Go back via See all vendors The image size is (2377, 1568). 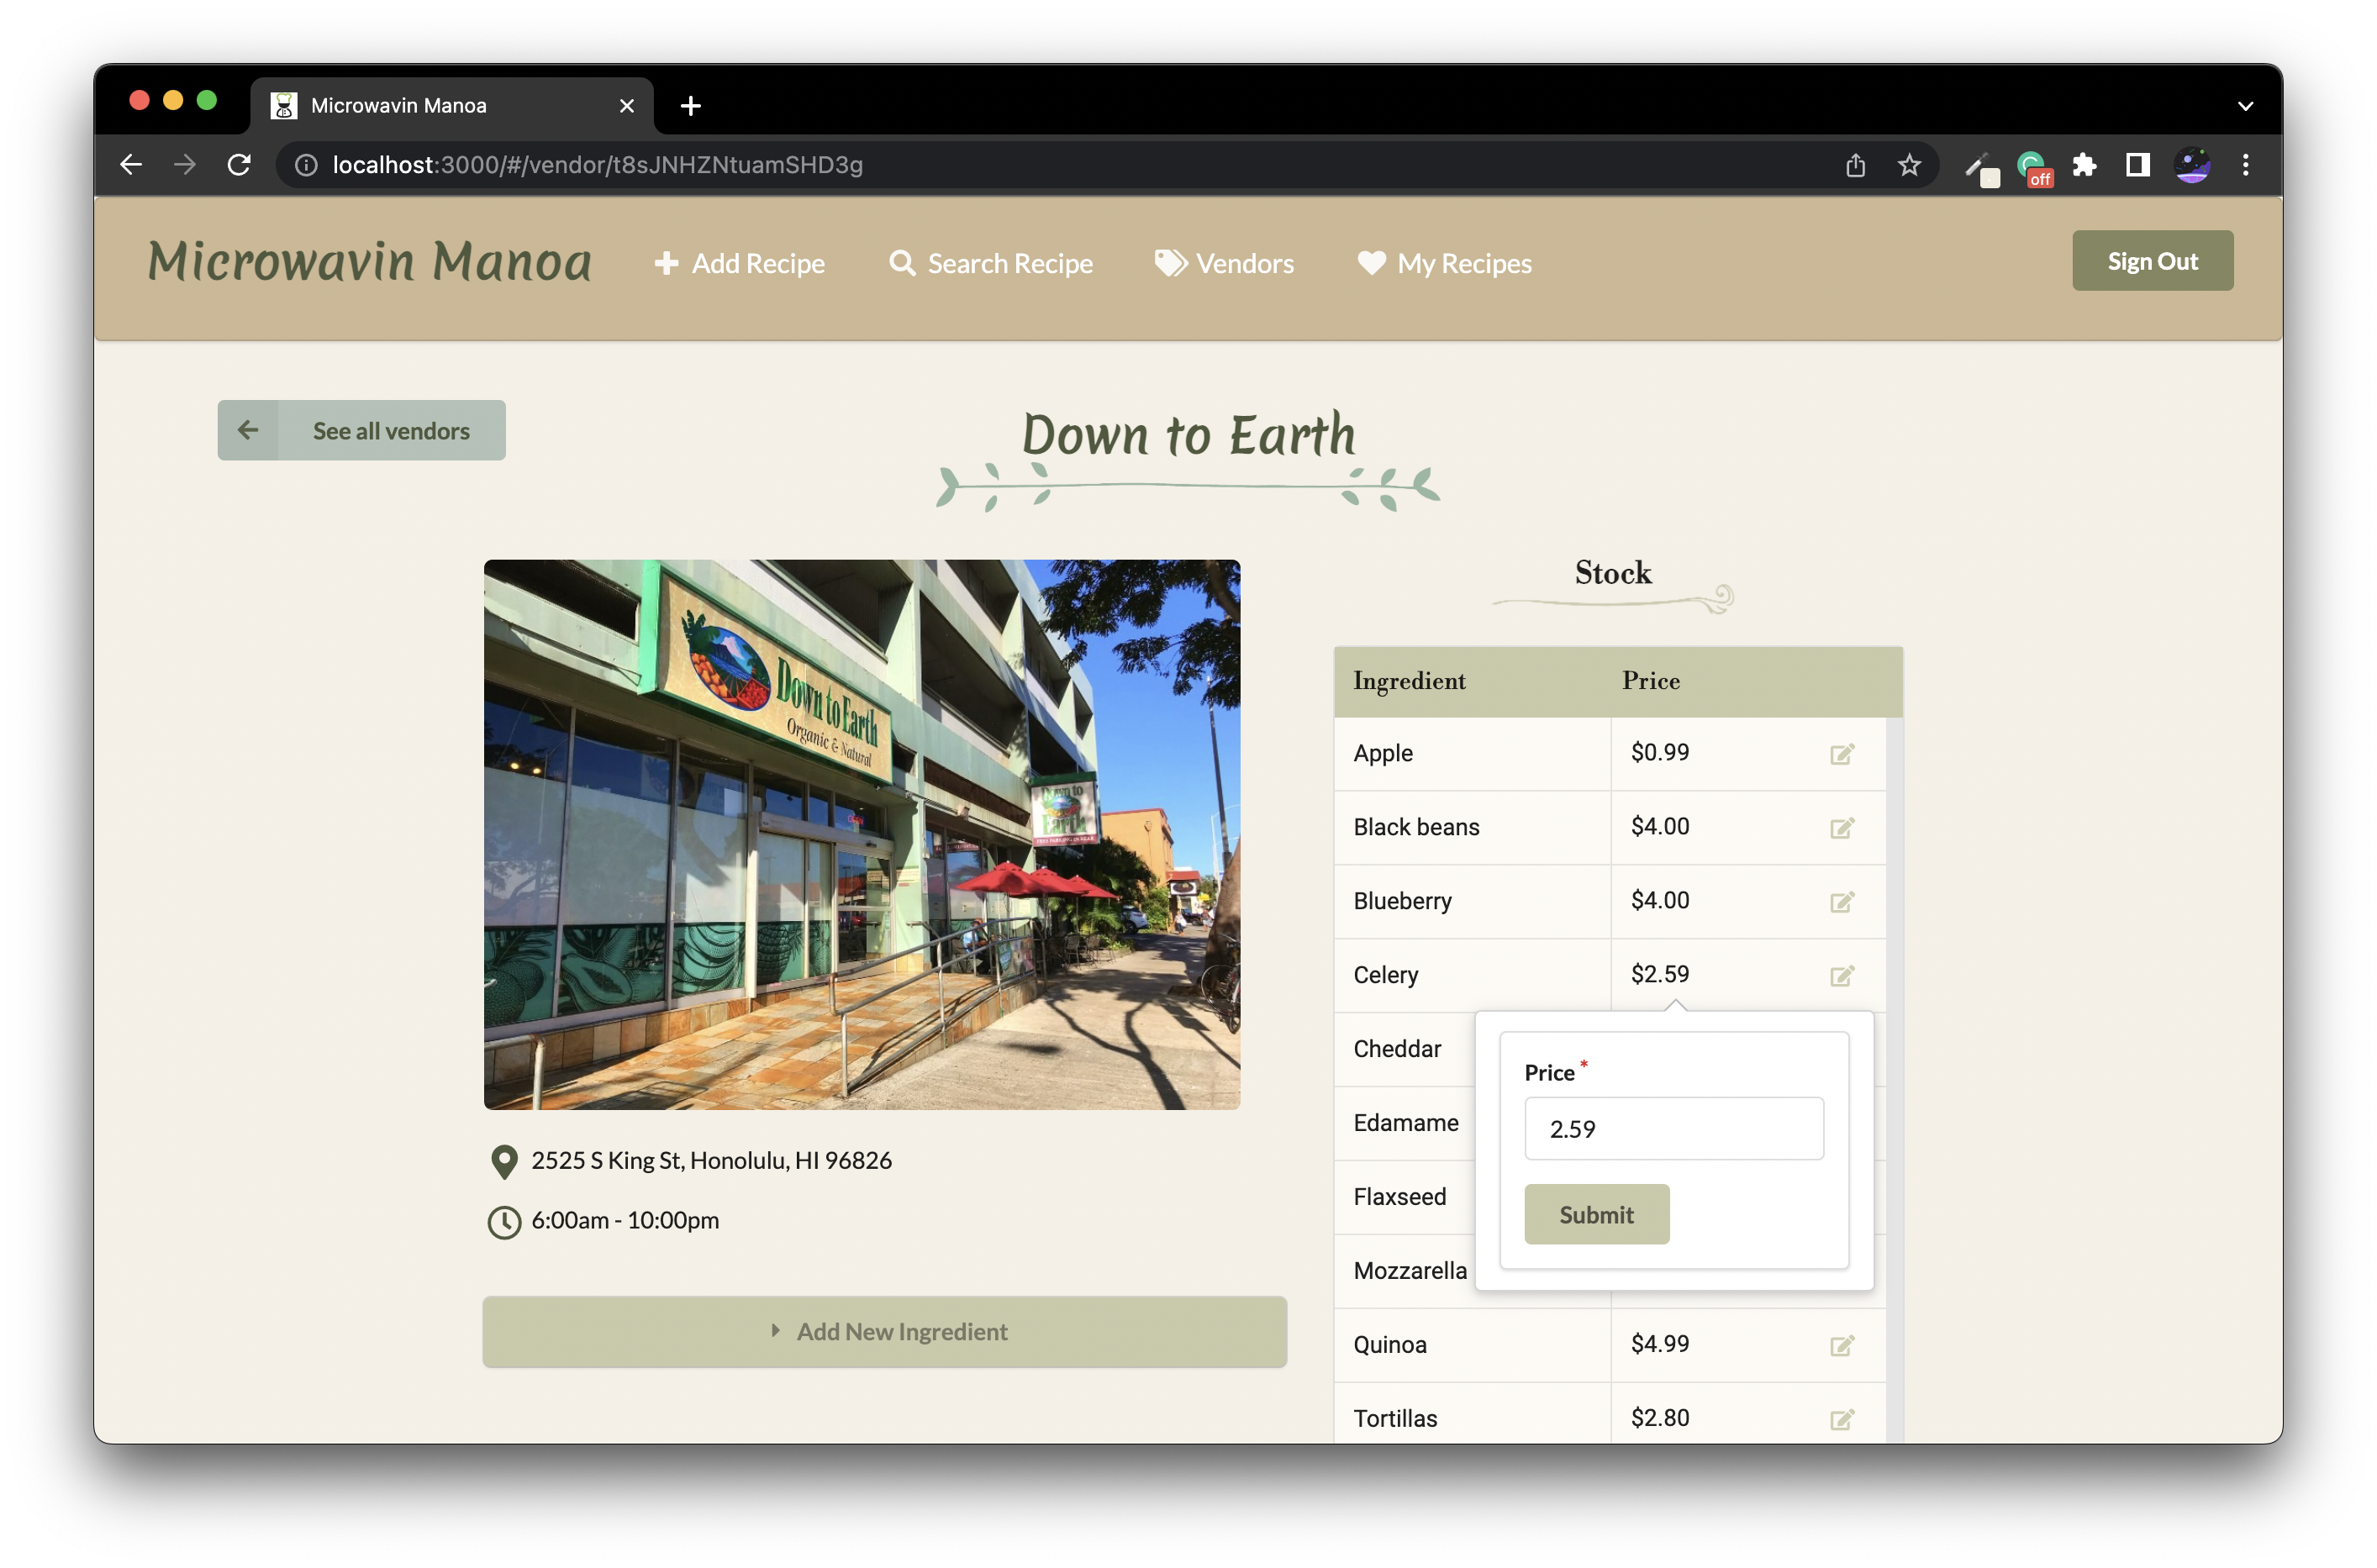pos(362,431)
